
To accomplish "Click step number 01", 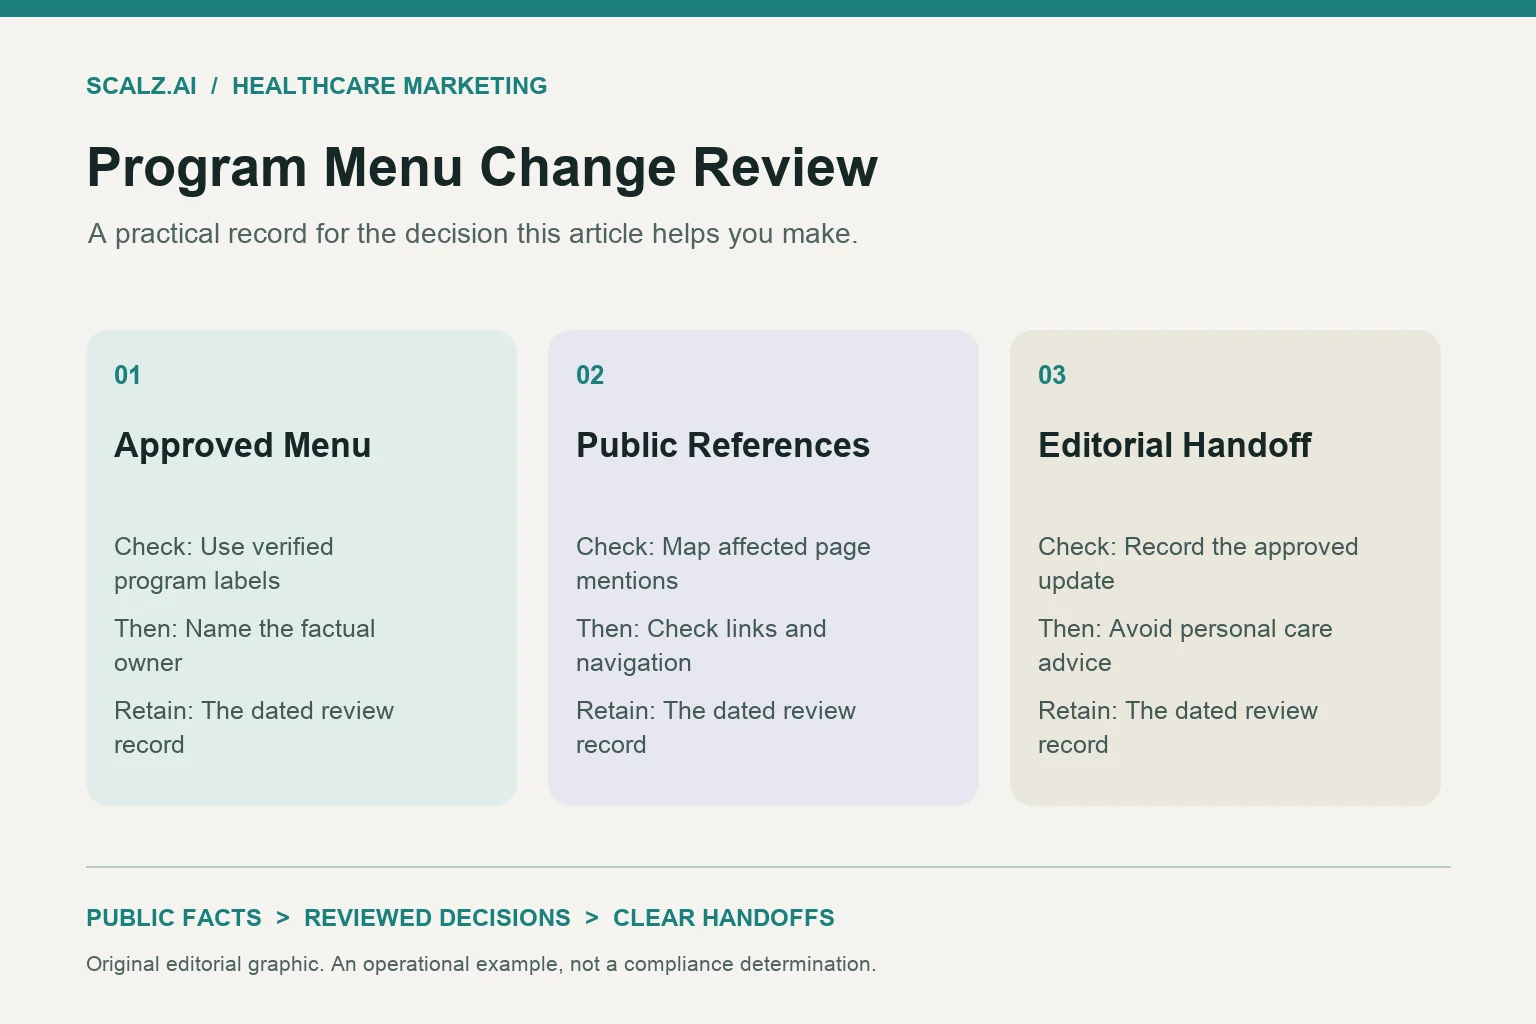I will (127, 375).
